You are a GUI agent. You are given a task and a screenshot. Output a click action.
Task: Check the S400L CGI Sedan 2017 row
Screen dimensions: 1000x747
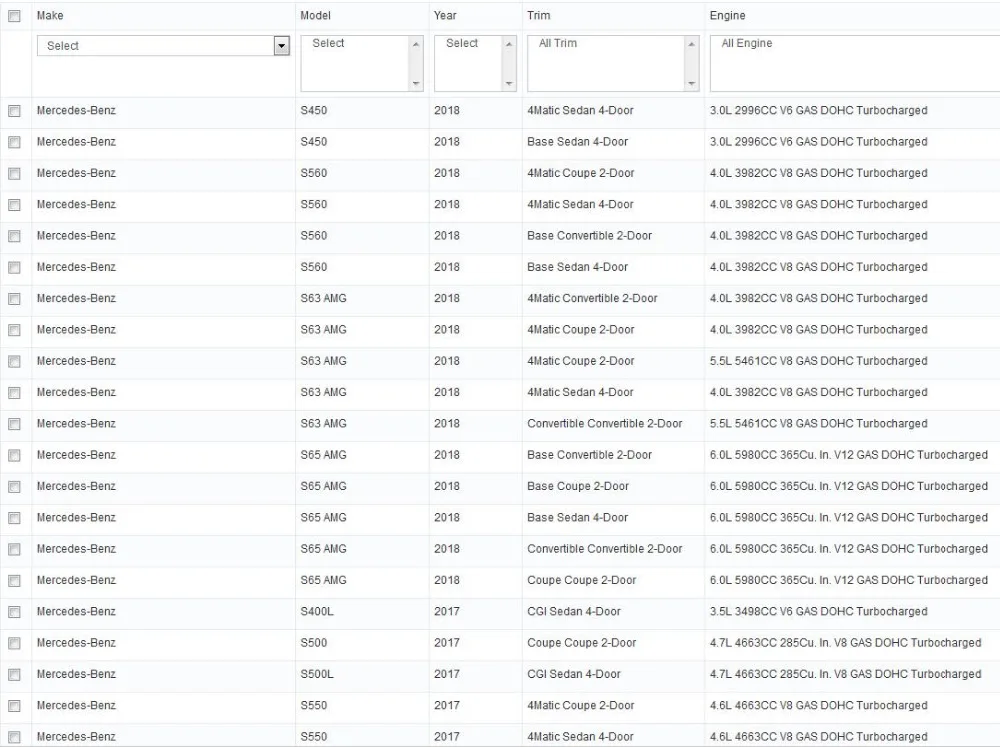[x=14, y=612]
